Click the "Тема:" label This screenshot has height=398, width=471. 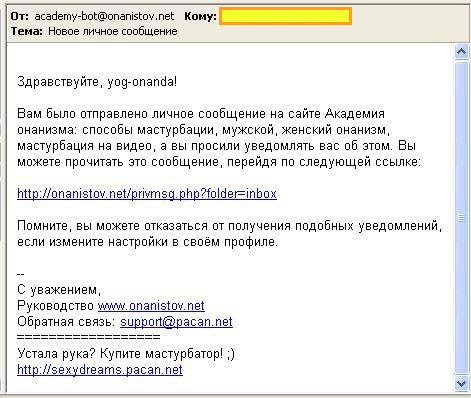coord(27,31)
